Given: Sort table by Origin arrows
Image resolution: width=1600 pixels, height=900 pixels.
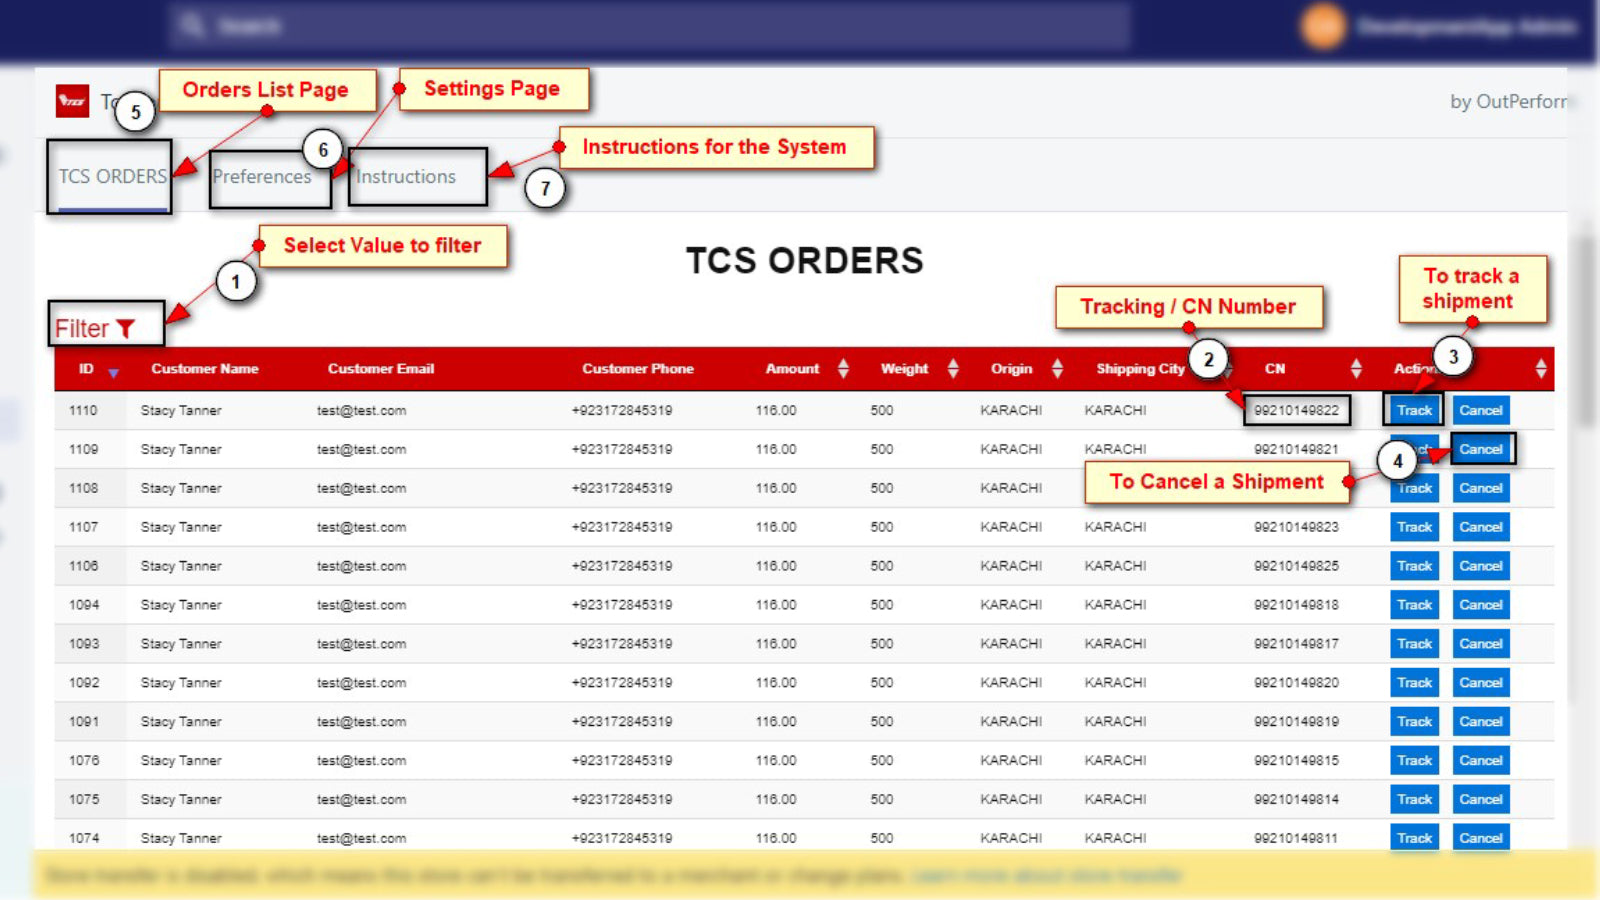Looking at the screenshot, I should click(1057, 368).
